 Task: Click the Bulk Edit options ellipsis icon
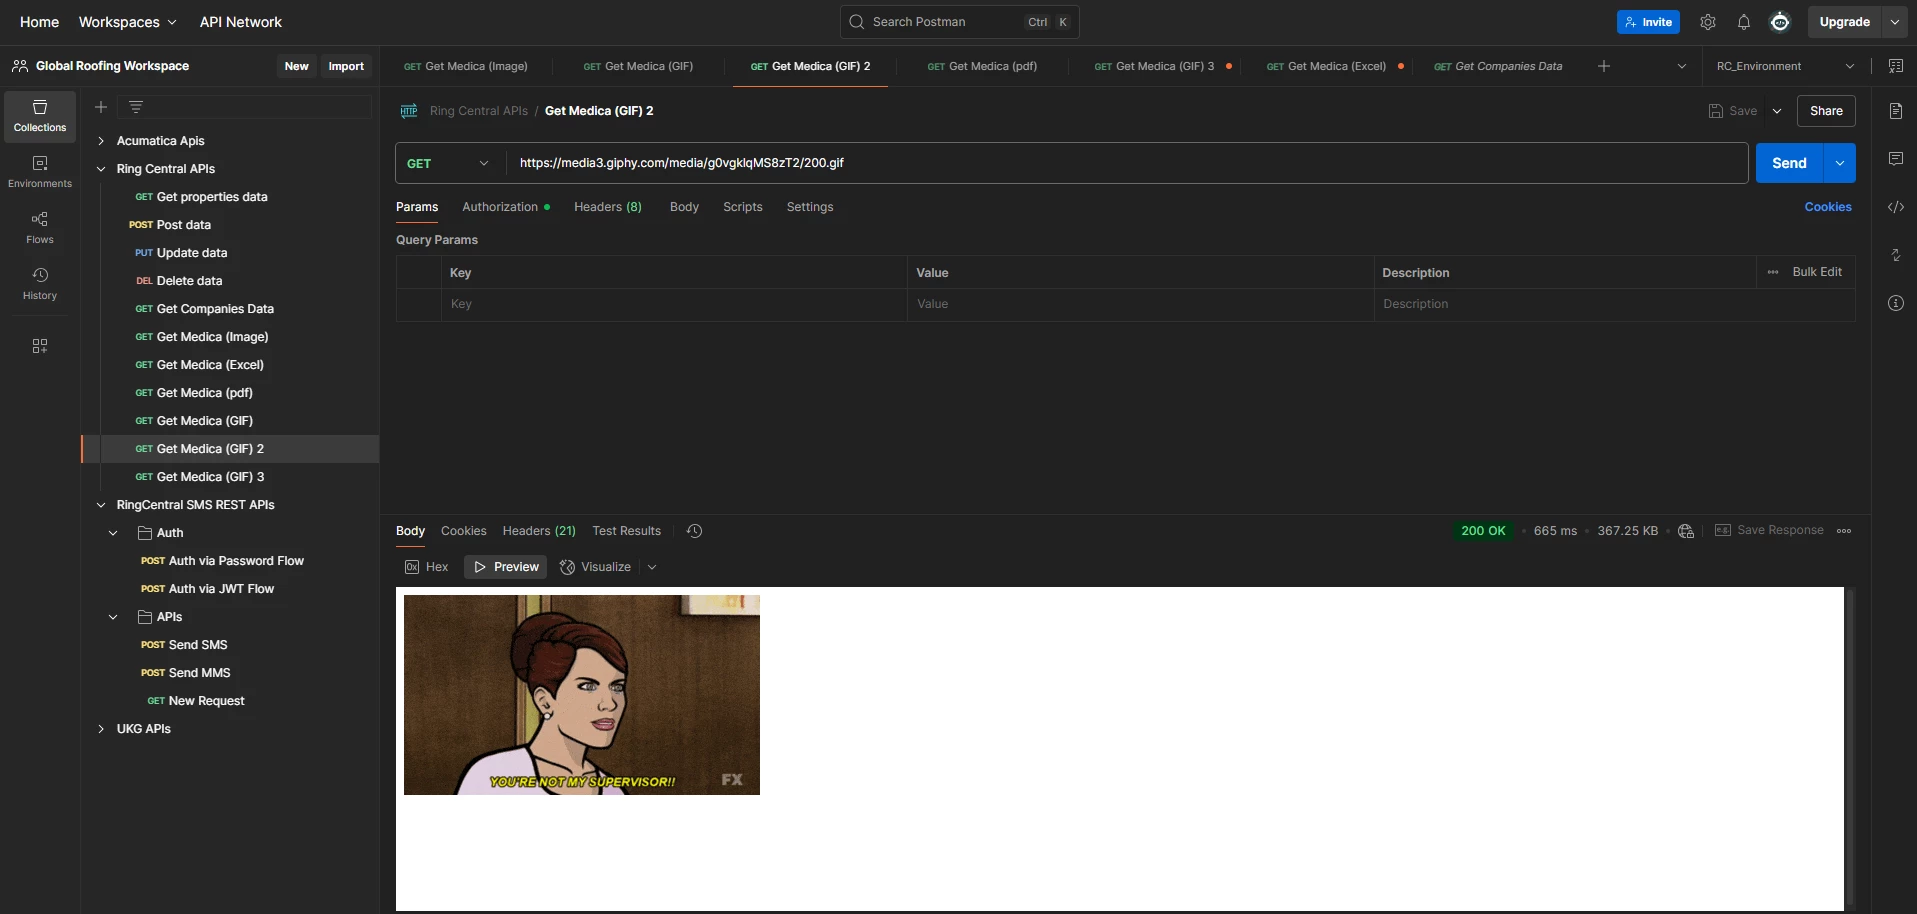click(x=1773, y=272)
